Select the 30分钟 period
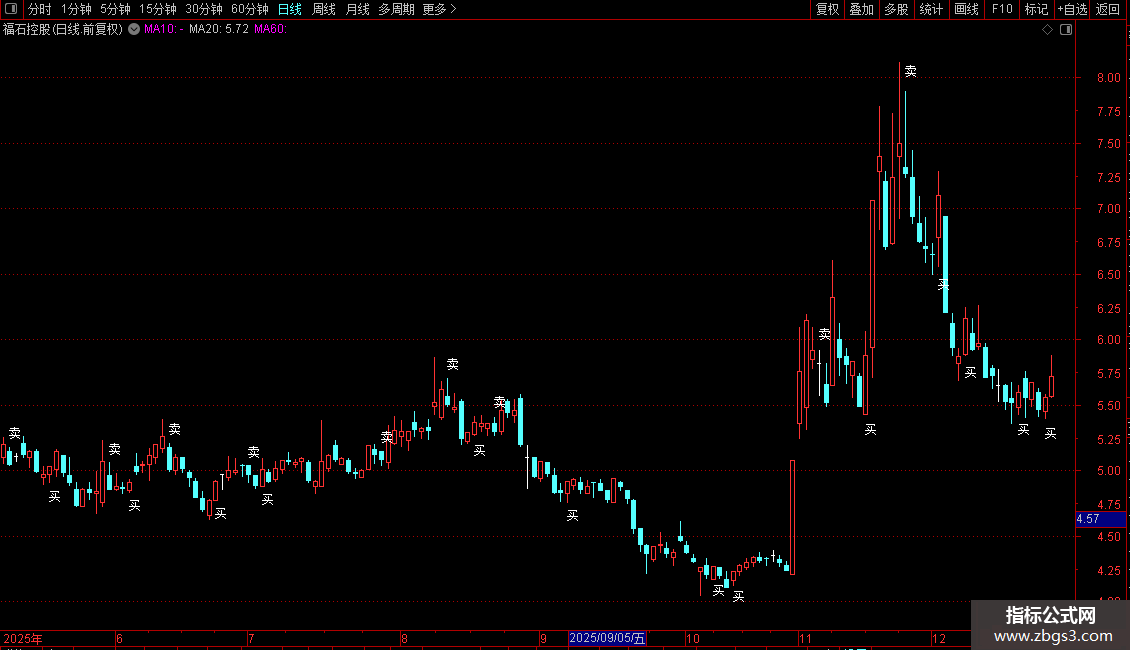 point(204,9)
